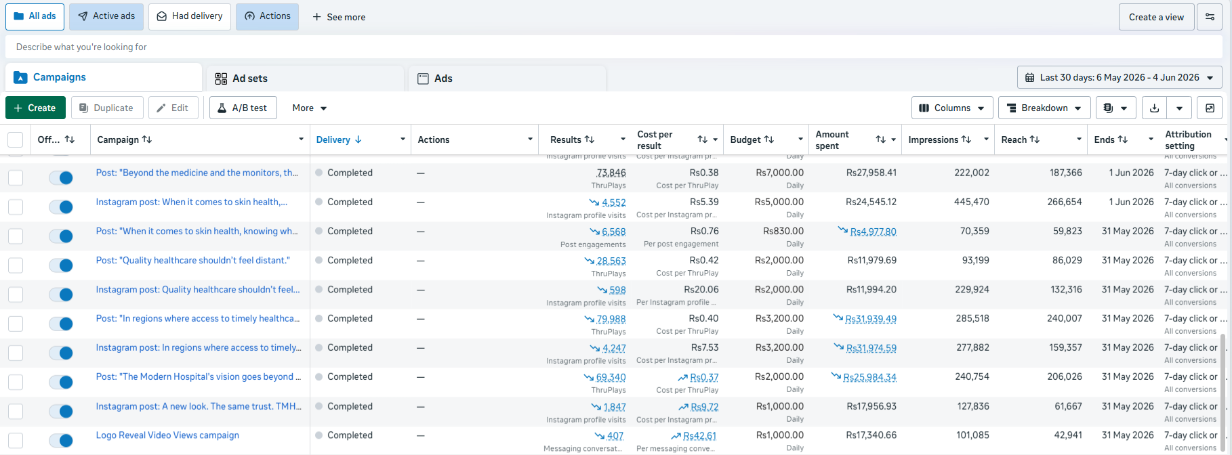Sort by Amount spent arrows

click(x=880, y=140)
